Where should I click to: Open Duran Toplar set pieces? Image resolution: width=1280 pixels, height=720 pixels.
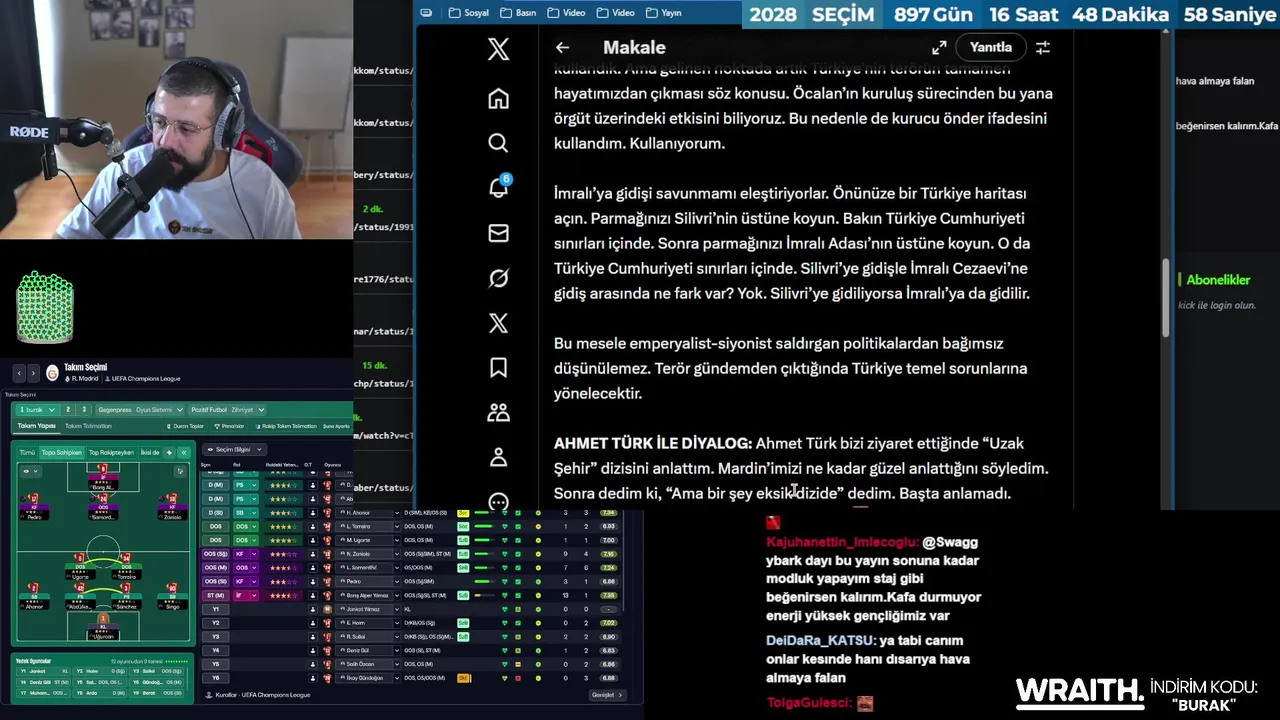point(186,426)
